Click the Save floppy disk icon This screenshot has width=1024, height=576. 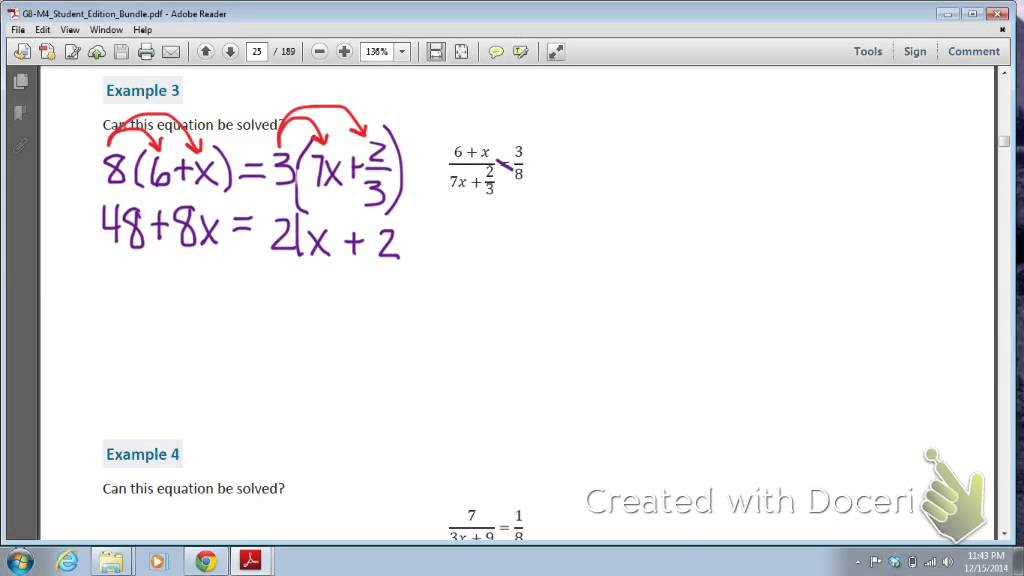point(121,52)
